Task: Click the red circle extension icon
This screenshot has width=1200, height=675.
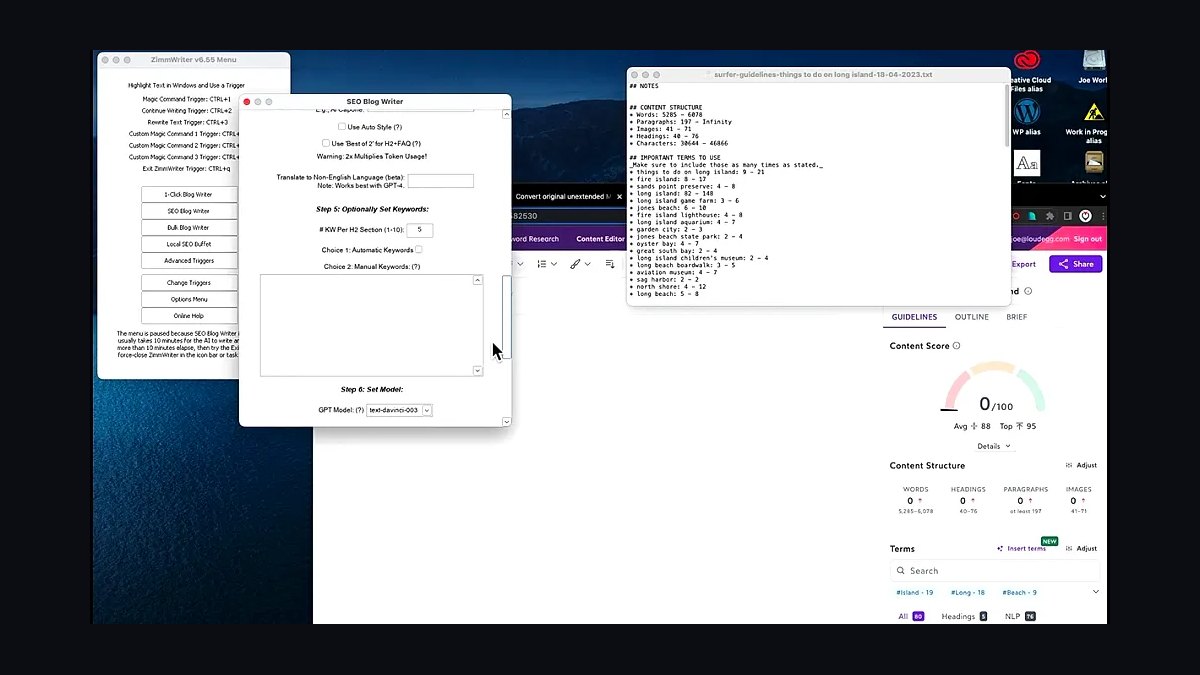Action: [1017, 215]
